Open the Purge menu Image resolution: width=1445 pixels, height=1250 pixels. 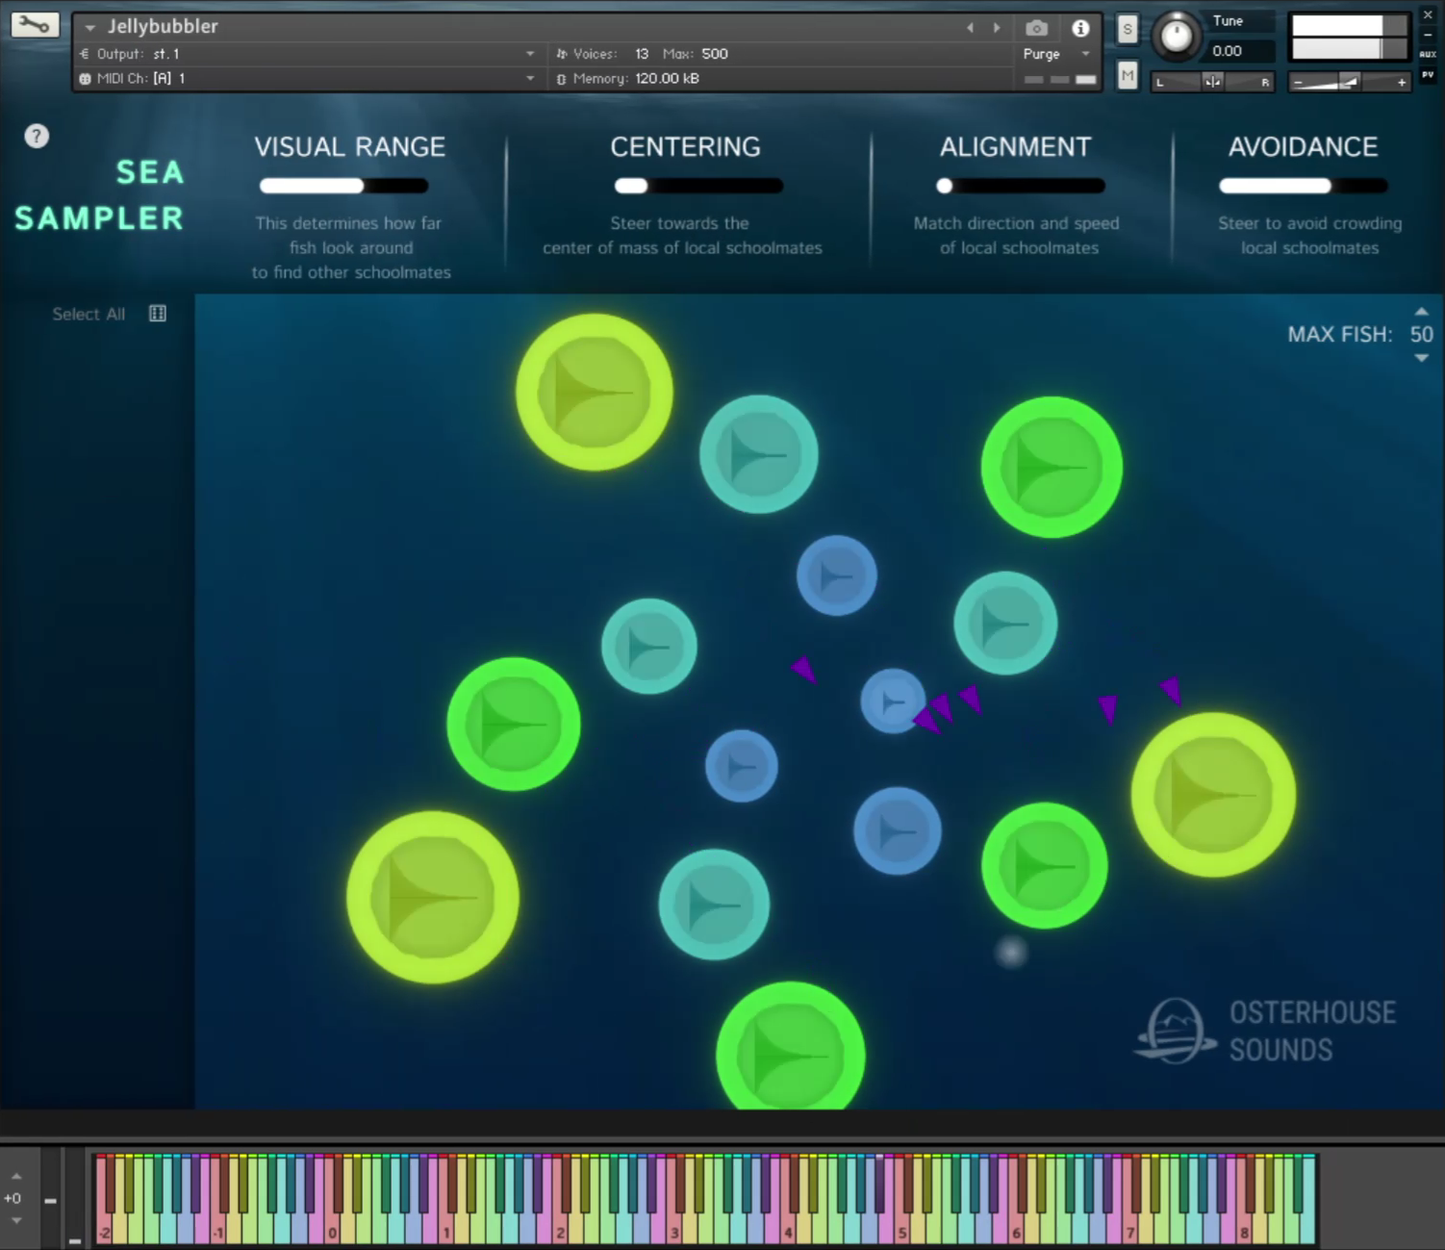[1085, 54]
